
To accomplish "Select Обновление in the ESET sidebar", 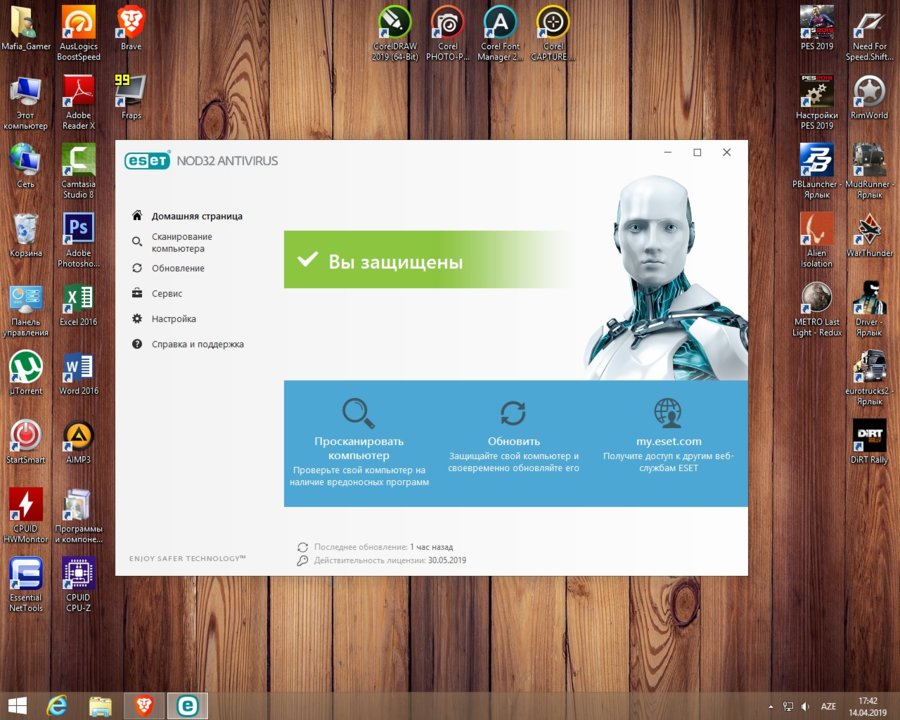I will [x=168, y=268].
